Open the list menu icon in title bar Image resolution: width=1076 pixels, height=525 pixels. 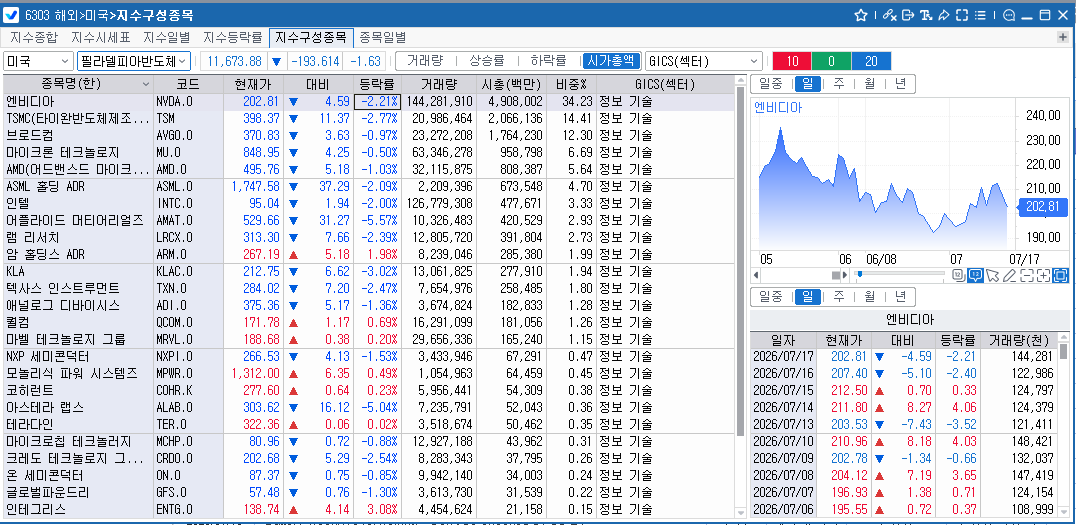[x=979, y=15]
